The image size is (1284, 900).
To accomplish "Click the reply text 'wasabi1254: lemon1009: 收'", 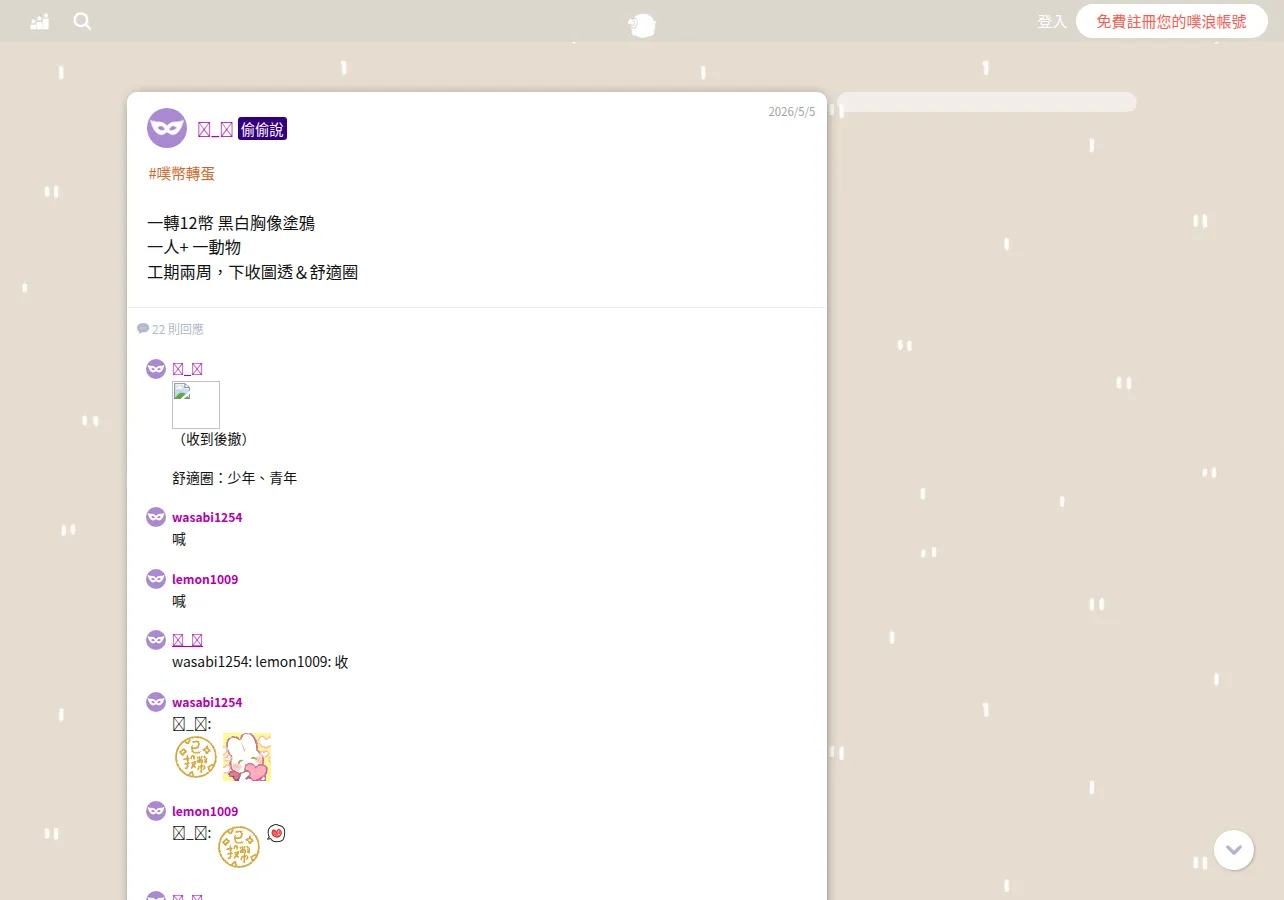I will pos(260,662).
